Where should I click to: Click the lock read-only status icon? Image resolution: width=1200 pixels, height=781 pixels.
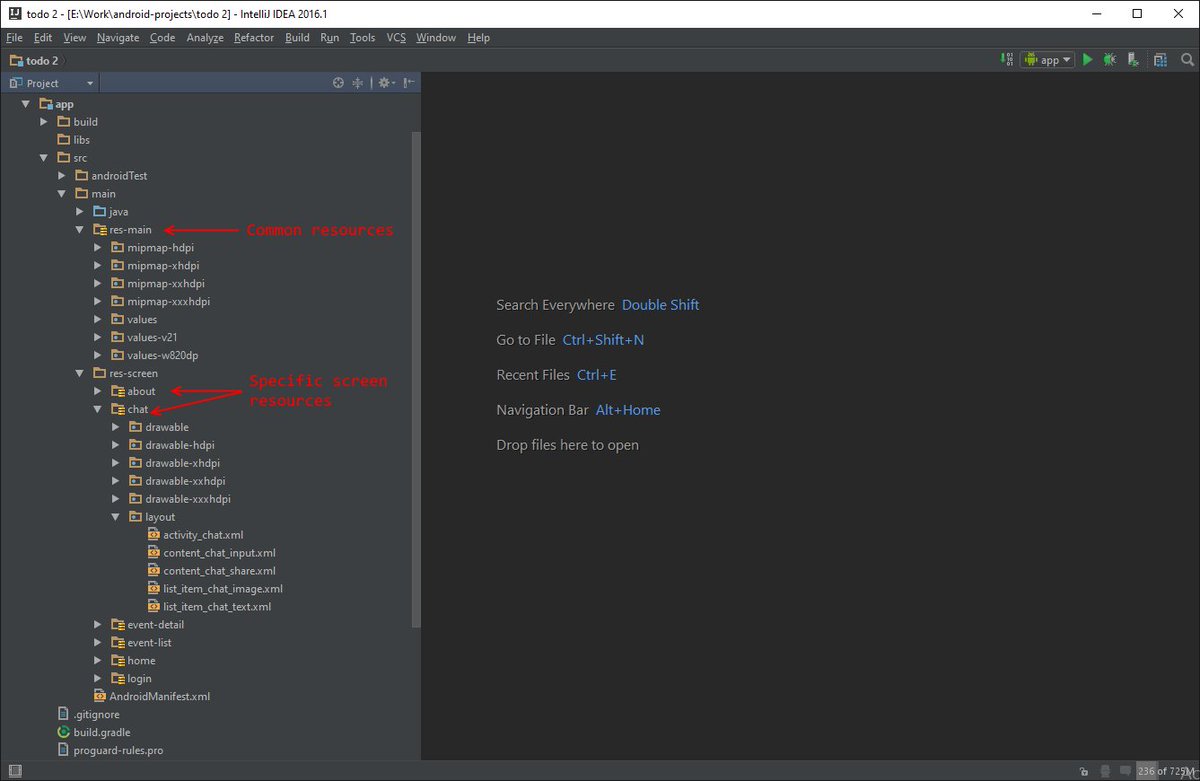click(x=1085, y=772)
